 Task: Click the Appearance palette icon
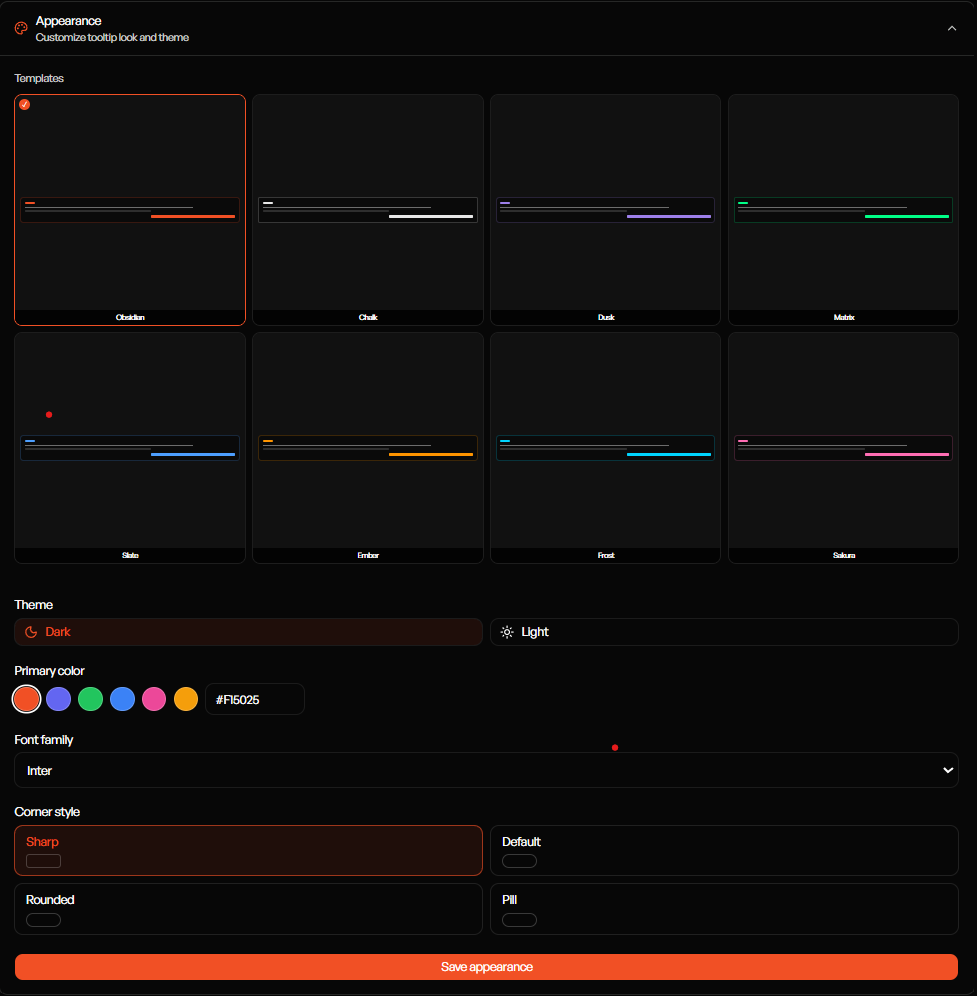click(x=21, y=28)
